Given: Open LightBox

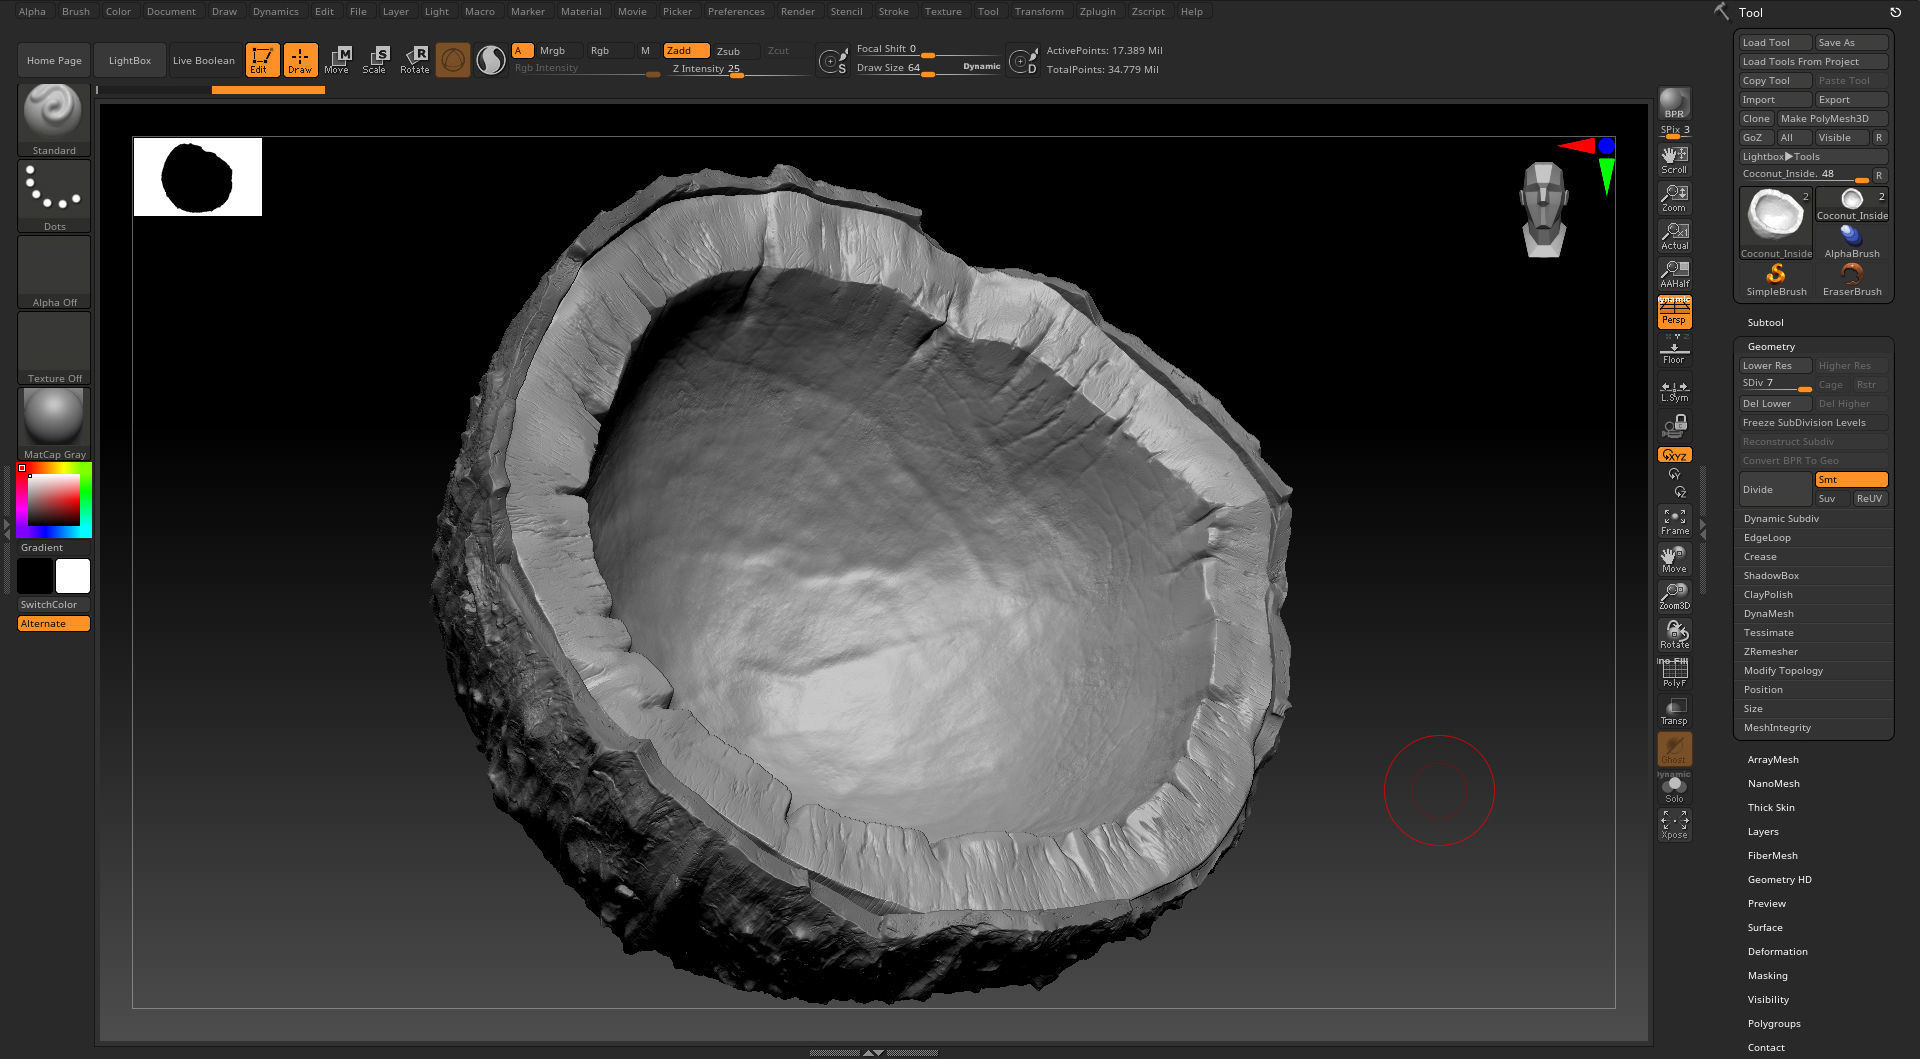Looking at the screenshot, I should click(x=129, y=60).
